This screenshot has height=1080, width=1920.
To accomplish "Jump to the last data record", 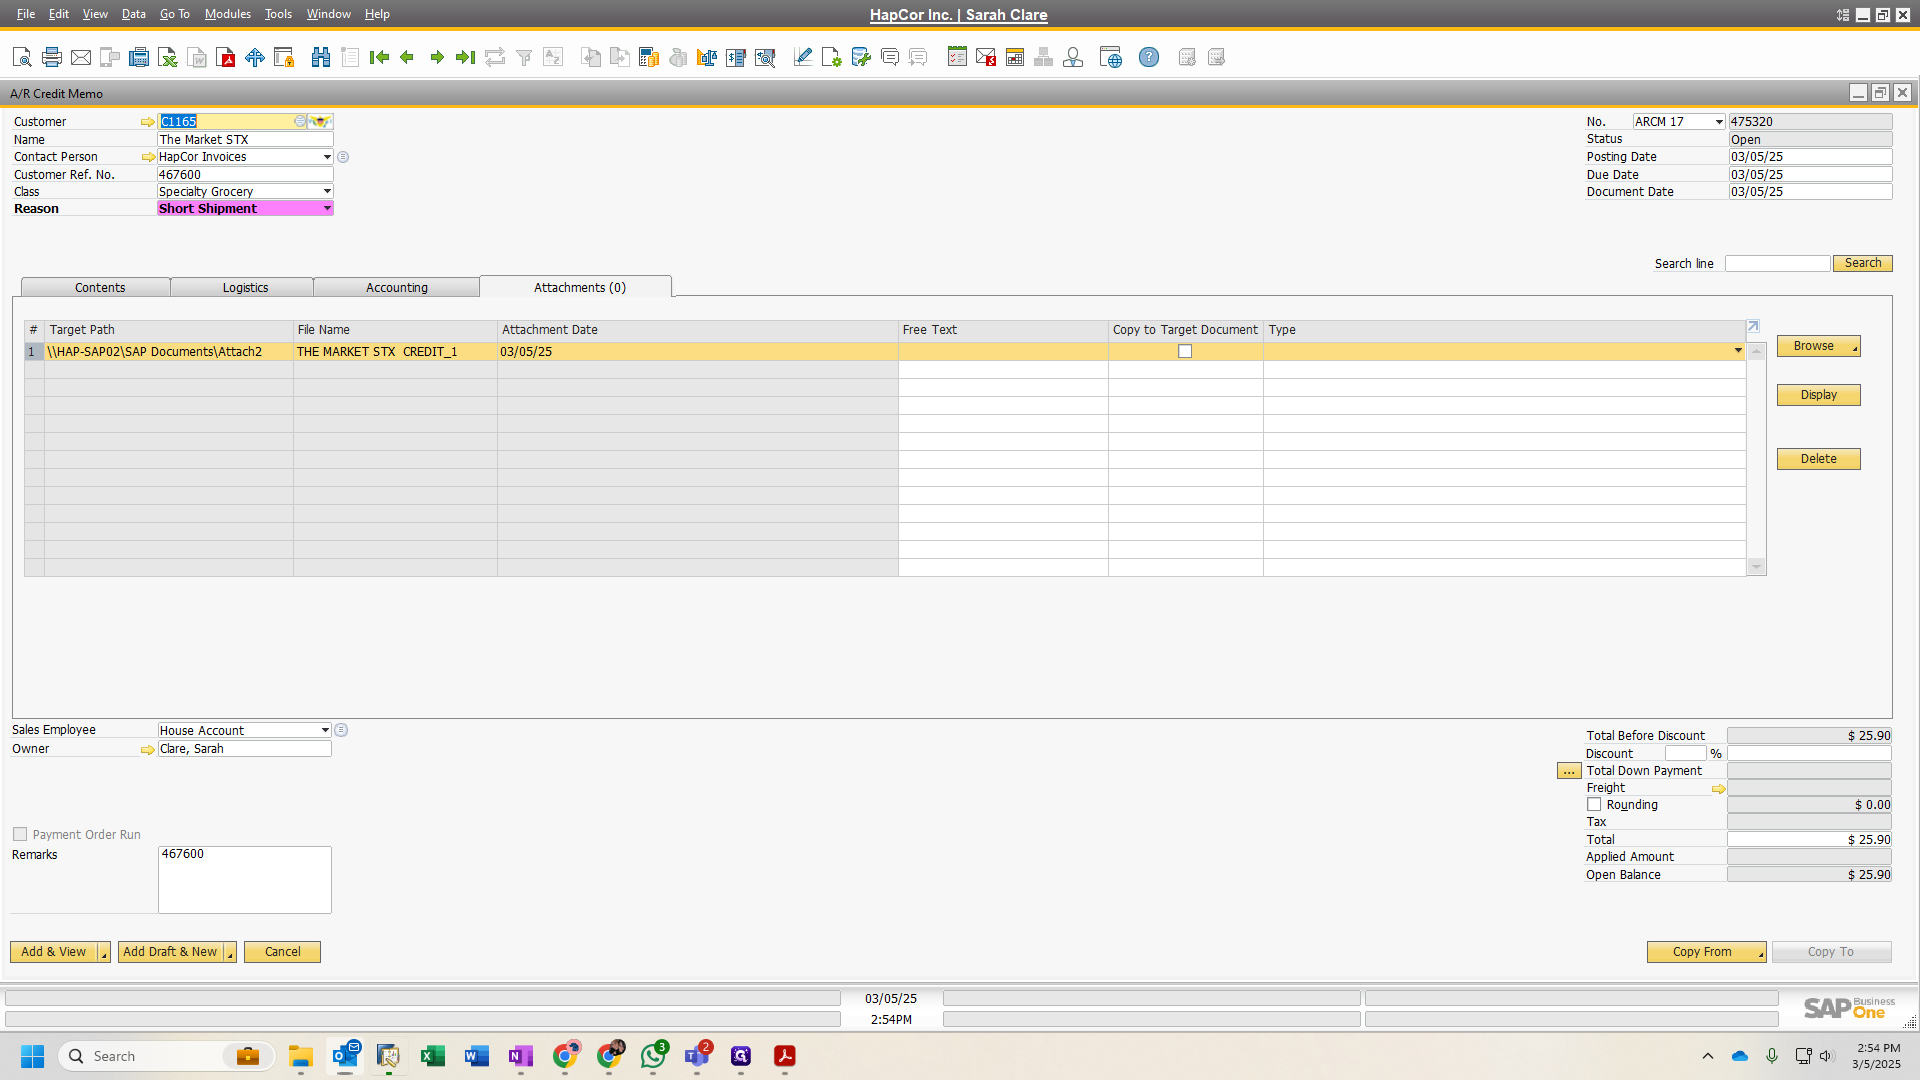I will coord(465,57).
